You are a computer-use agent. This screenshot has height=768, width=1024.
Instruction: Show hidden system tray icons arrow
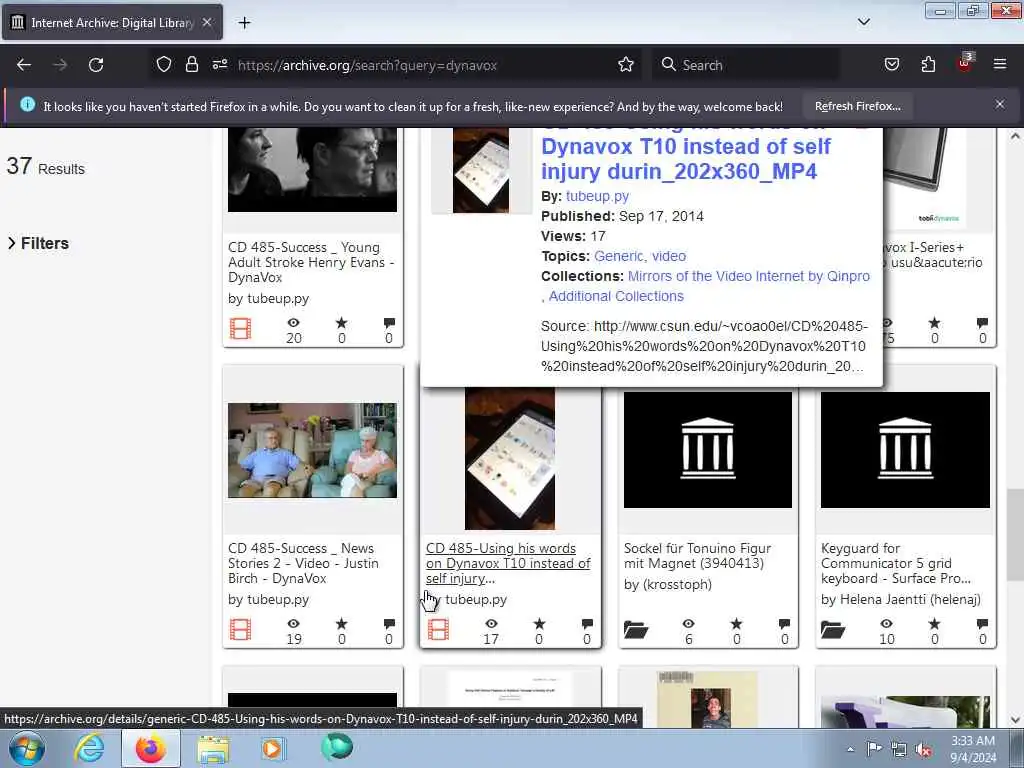point(850,749)
